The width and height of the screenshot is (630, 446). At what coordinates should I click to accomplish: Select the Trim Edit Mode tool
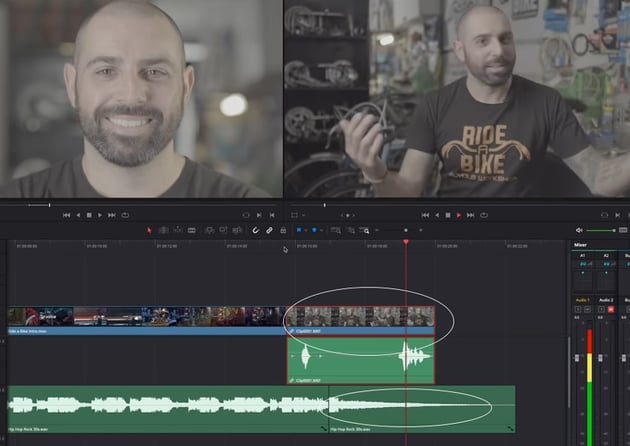tap(163, 230)
